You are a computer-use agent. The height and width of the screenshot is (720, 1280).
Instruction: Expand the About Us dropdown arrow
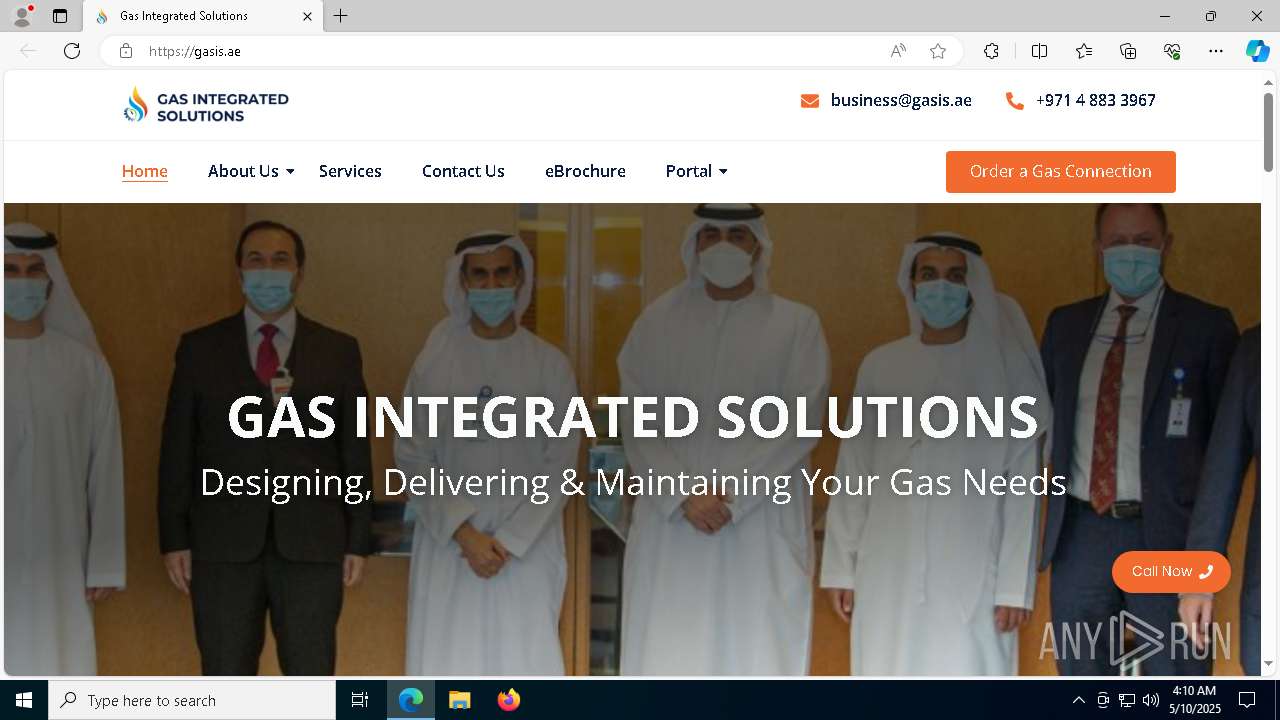290,172
